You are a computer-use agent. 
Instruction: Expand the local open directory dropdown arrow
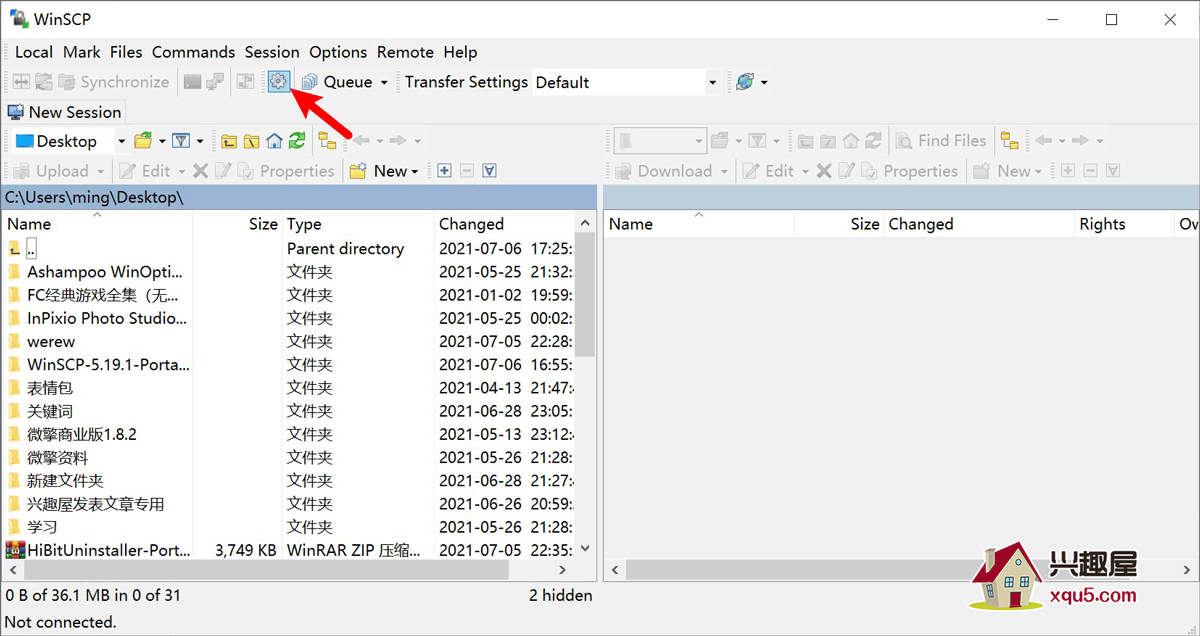pyautogui.click(x=161, y=142)
